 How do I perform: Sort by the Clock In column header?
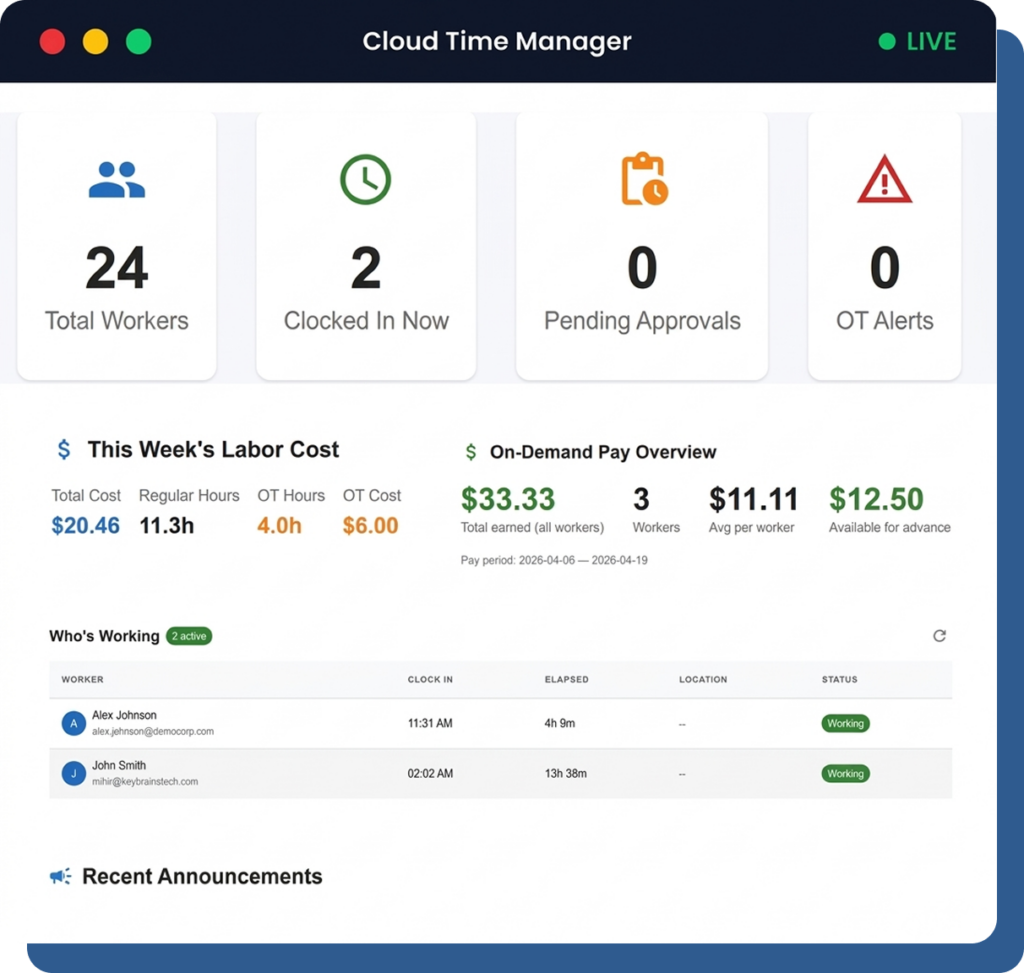point(430,680)
